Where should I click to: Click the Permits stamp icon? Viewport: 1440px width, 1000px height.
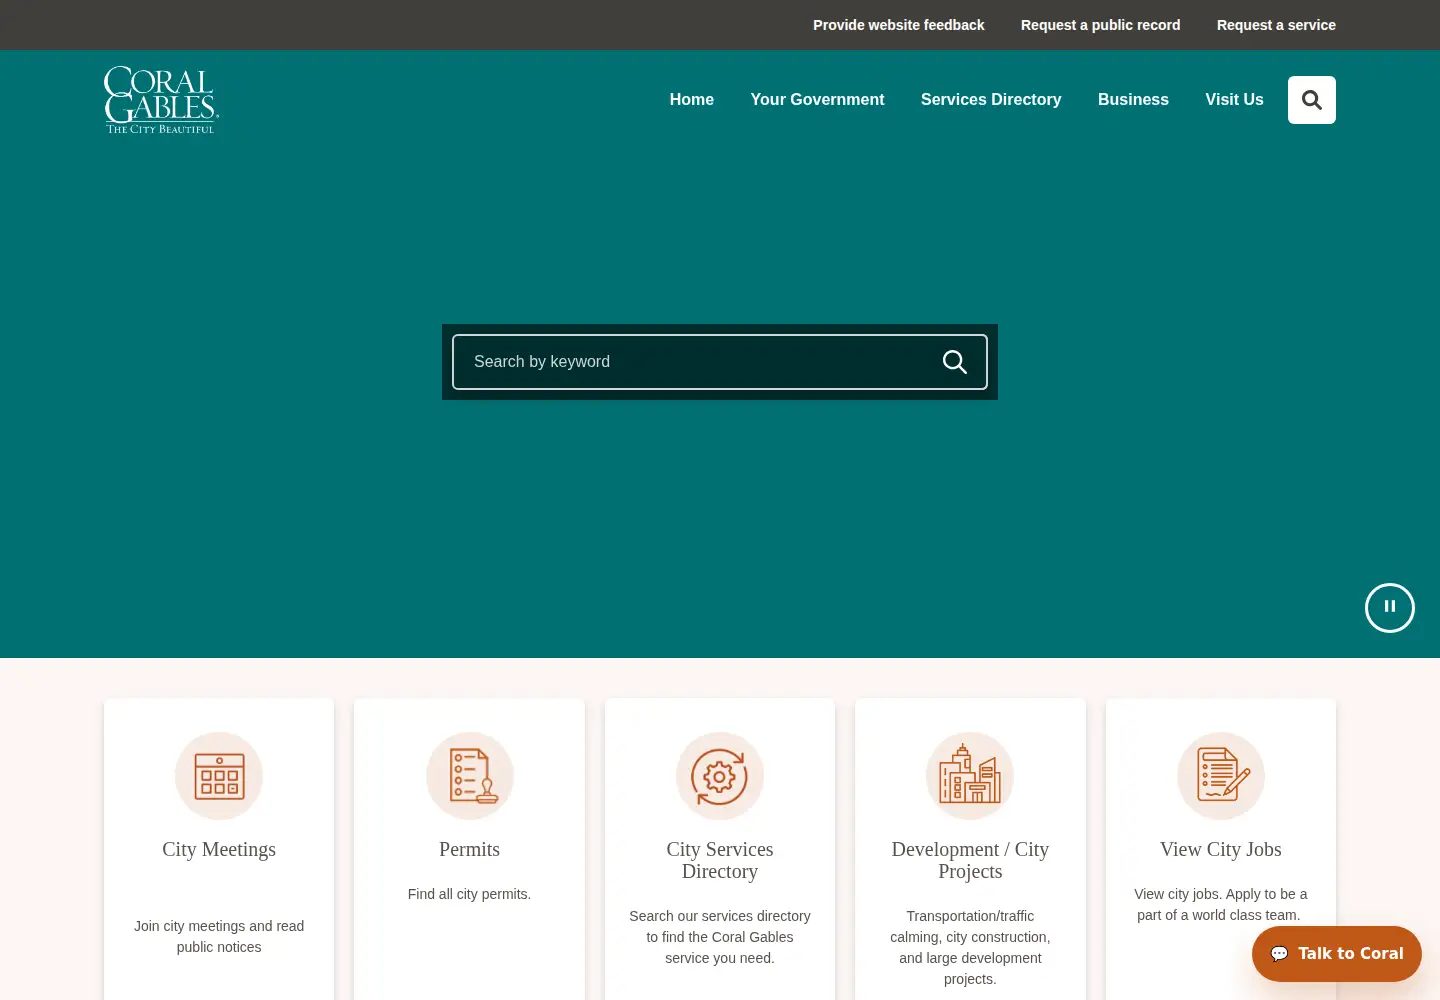pyautogui.click(x=470, y=776)
